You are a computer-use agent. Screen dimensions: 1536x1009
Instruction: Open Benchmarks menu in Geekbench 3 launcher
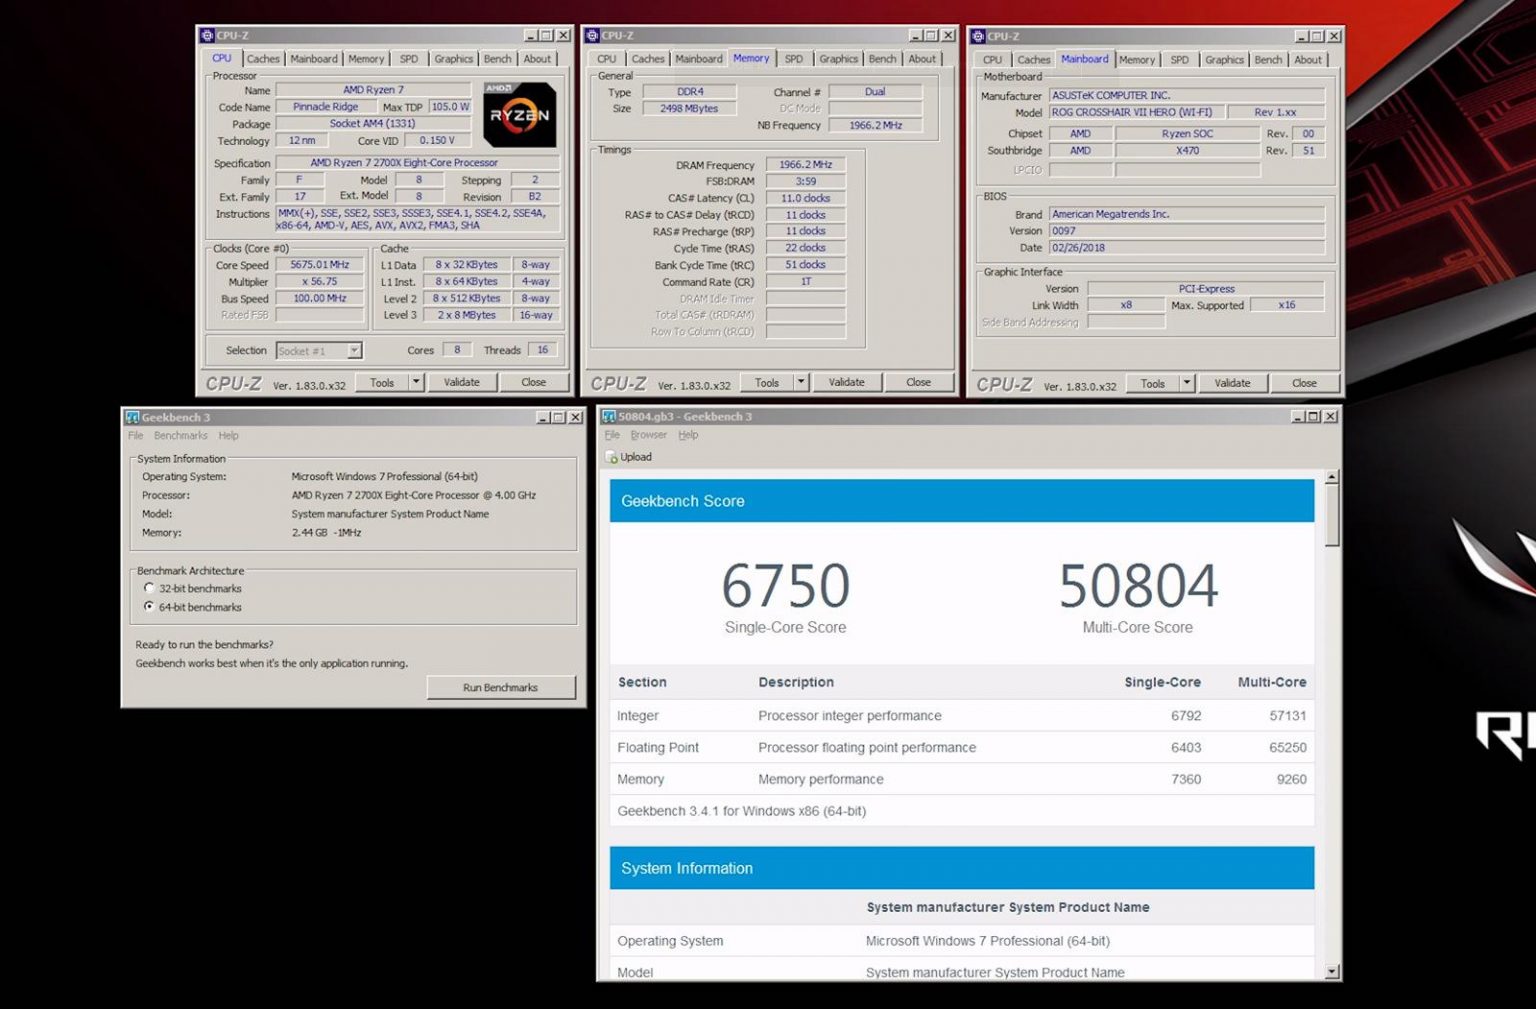point(181,436)
